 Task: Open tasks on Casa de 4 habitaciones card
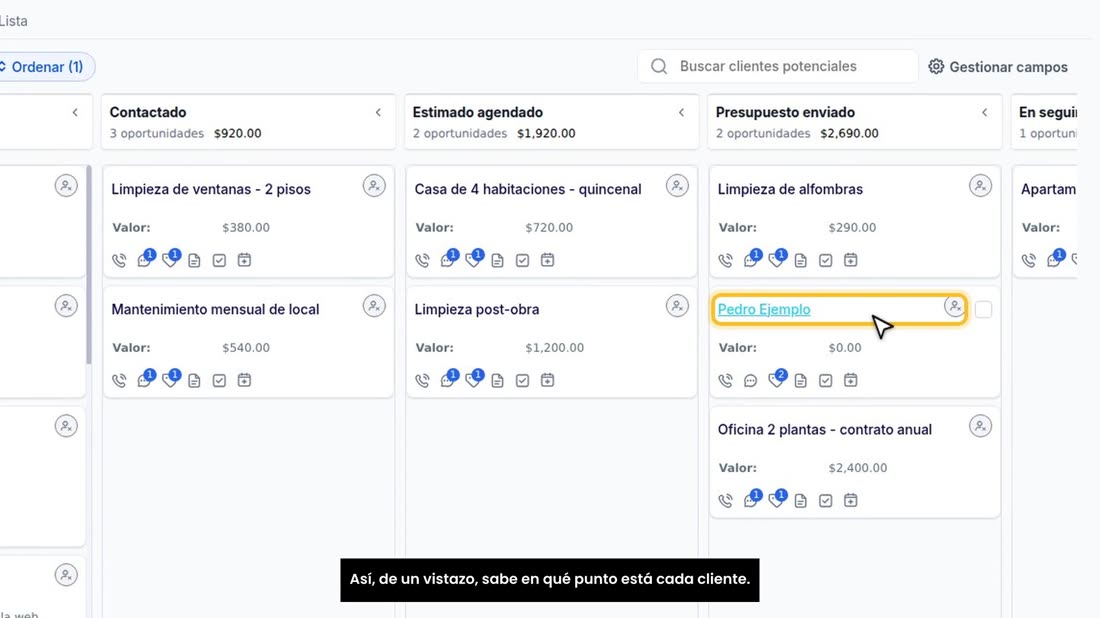tap(523, 260)
